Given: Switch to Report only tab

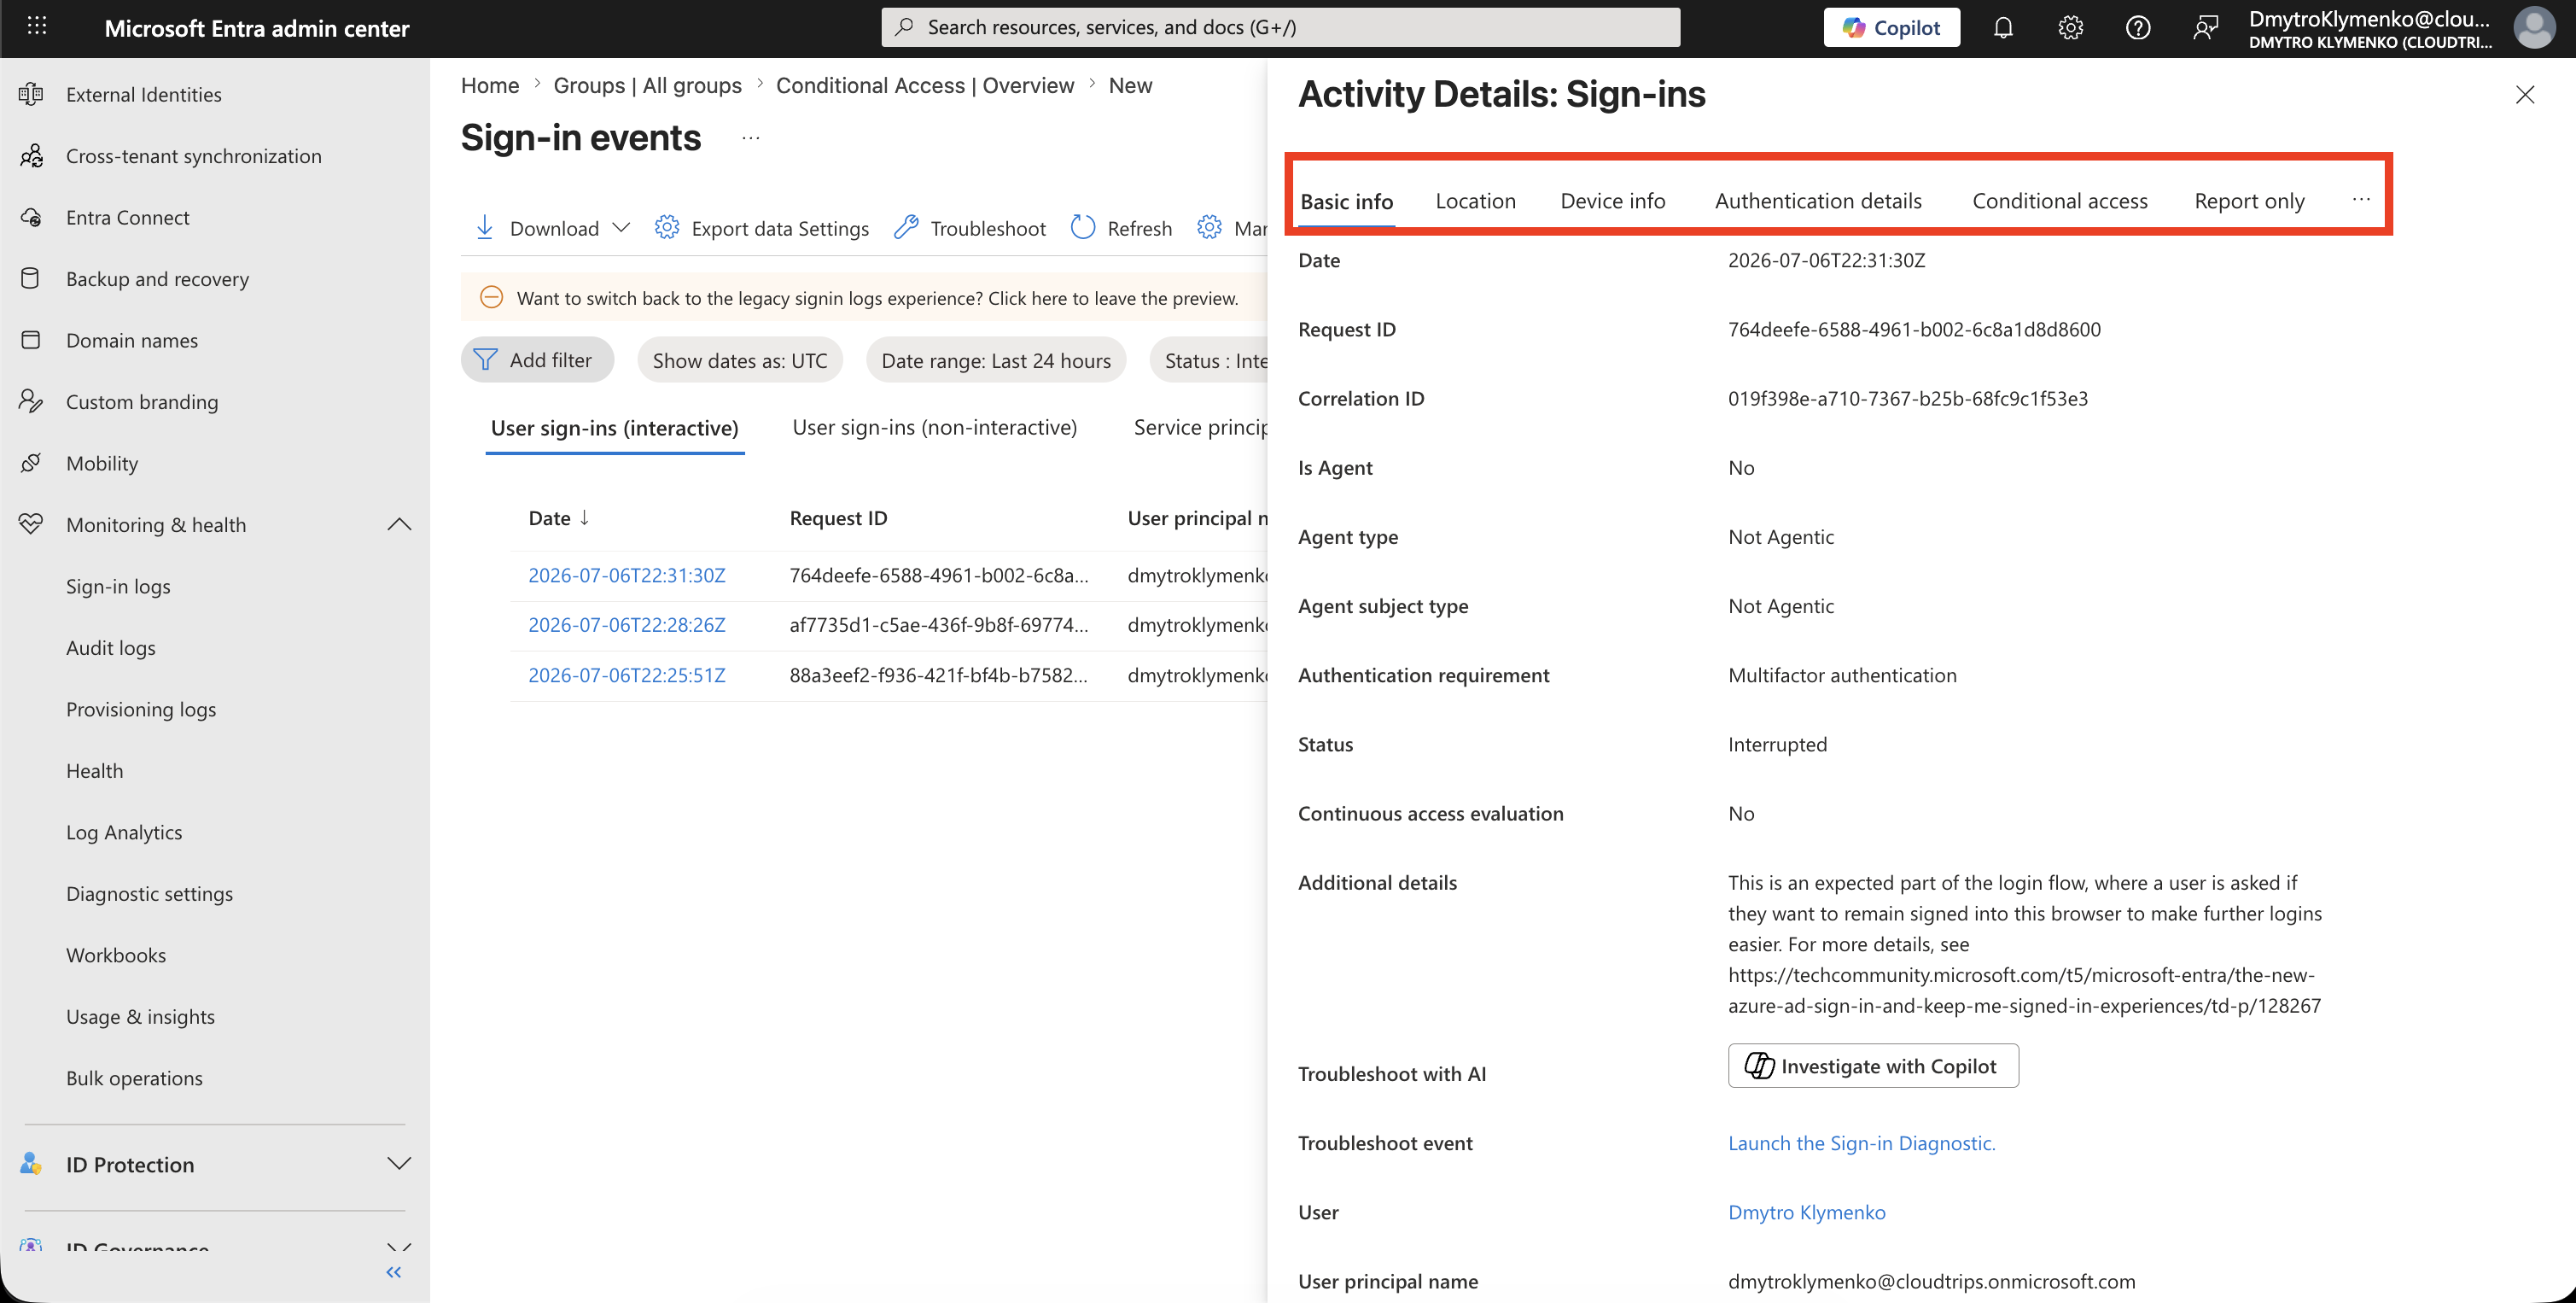Looking at the screenshot, I should click(2249, 201).
